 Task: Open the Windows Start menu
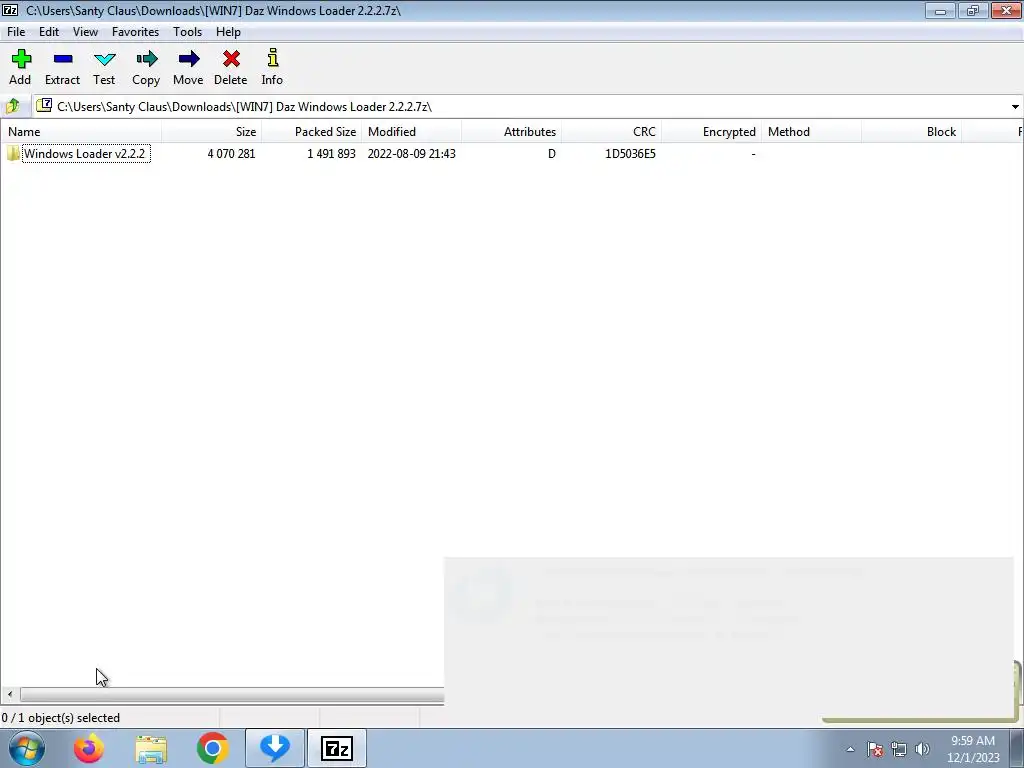(27, 748)
